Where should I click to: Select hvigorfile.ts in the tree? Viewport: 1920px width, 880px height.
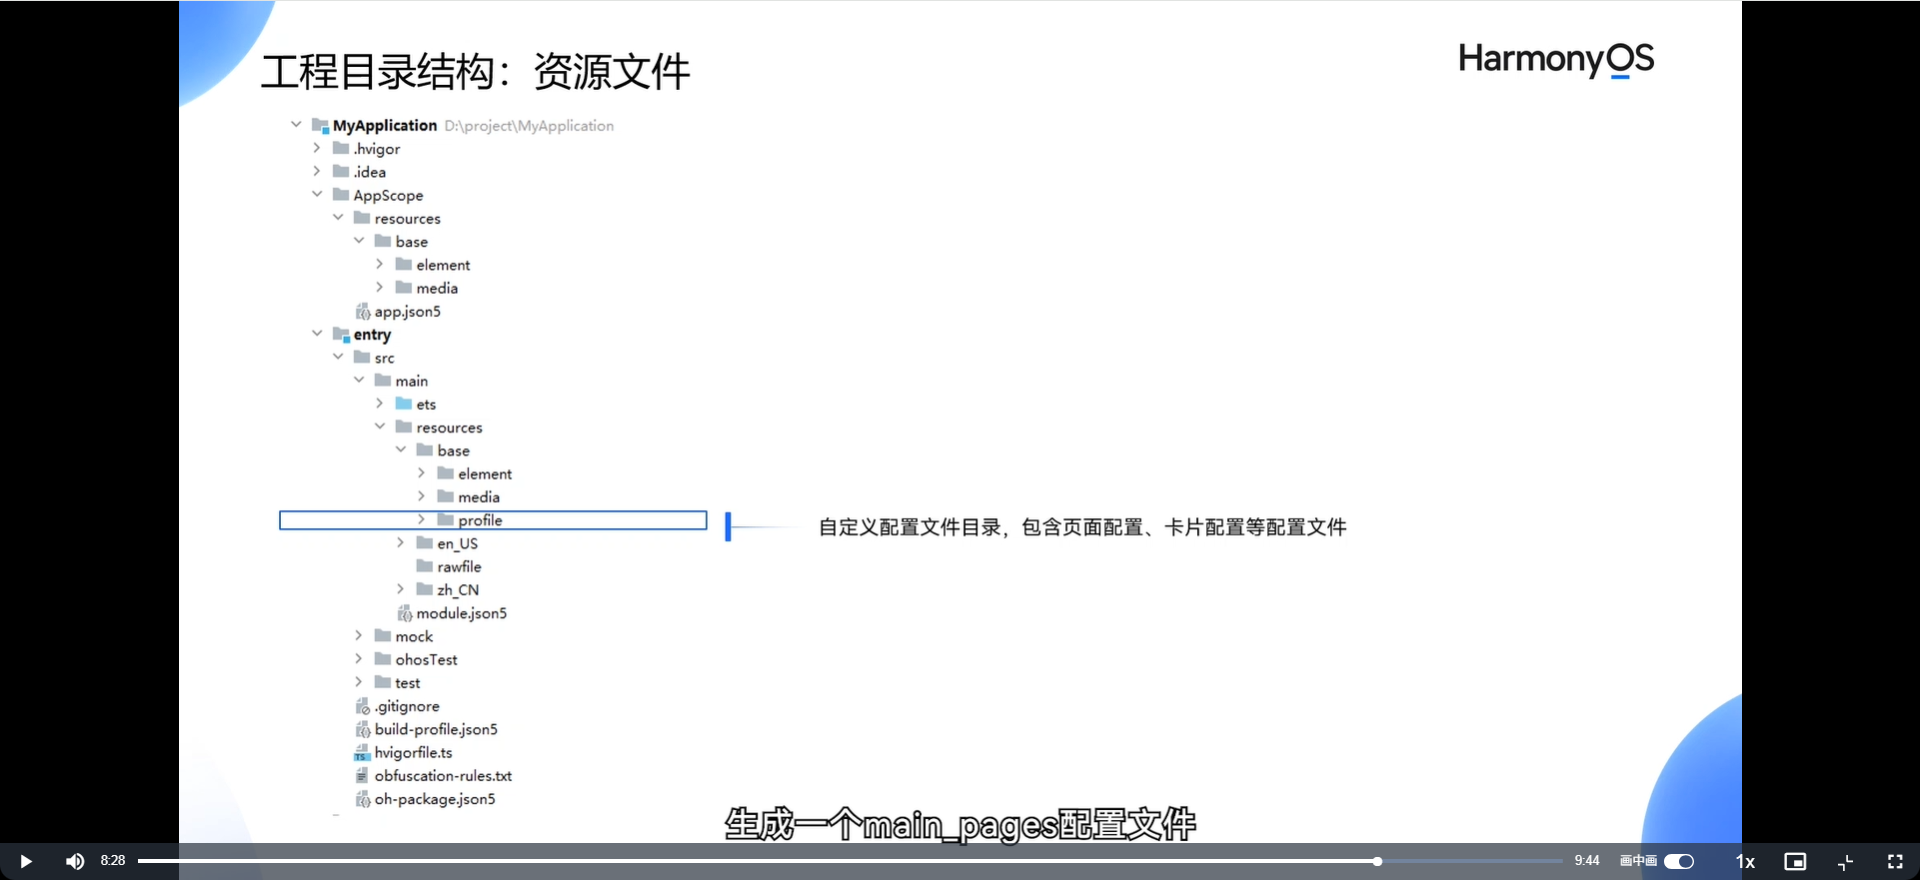click(413, 753)
